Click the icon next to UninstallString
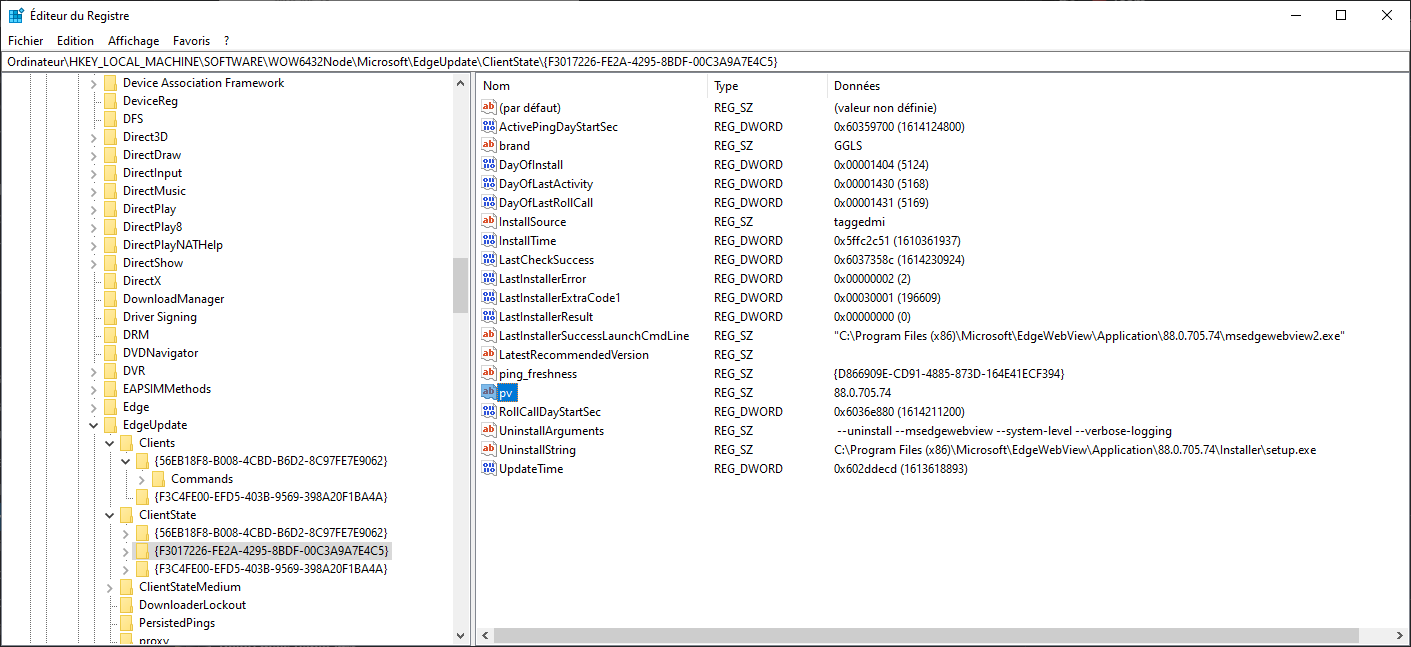The height and width of the screenshot is (647, 1411). pos(489,449)
